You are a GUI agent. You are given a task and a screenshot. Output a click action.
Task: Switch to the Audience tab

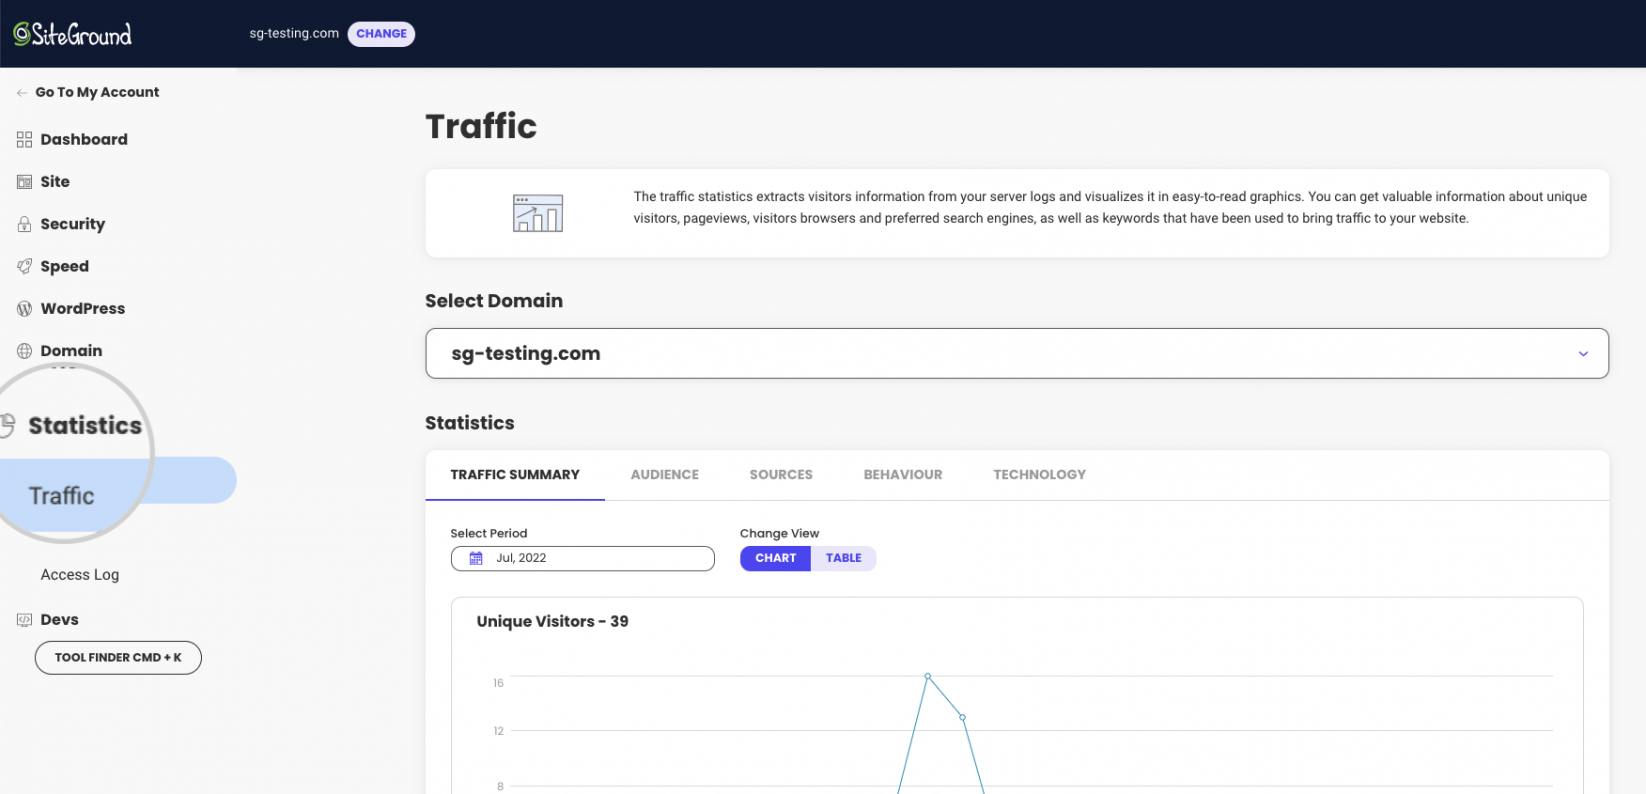tap(665, 475)
